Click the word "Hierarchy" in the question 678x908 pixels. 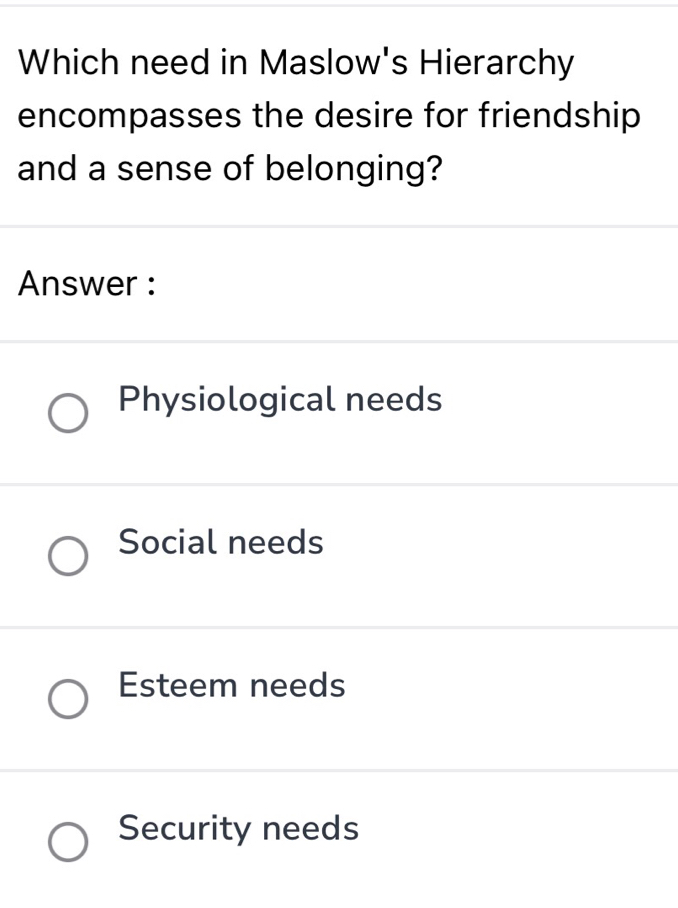[497, 63]
